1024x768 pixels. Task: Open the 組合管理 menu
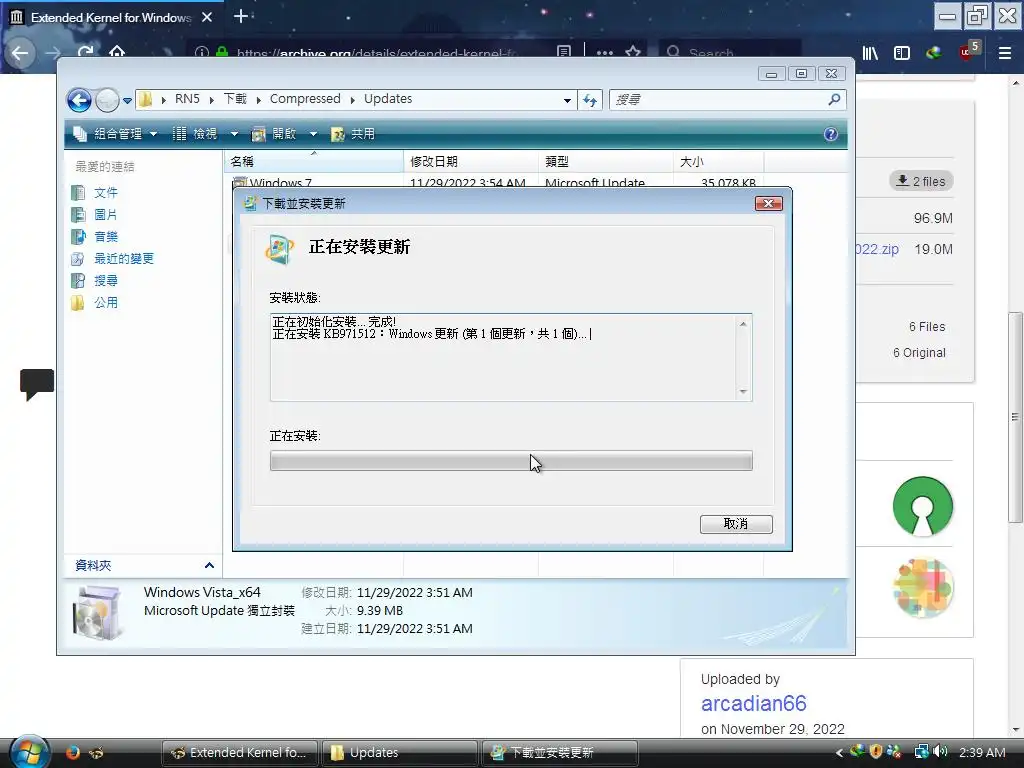coord(116,134)
